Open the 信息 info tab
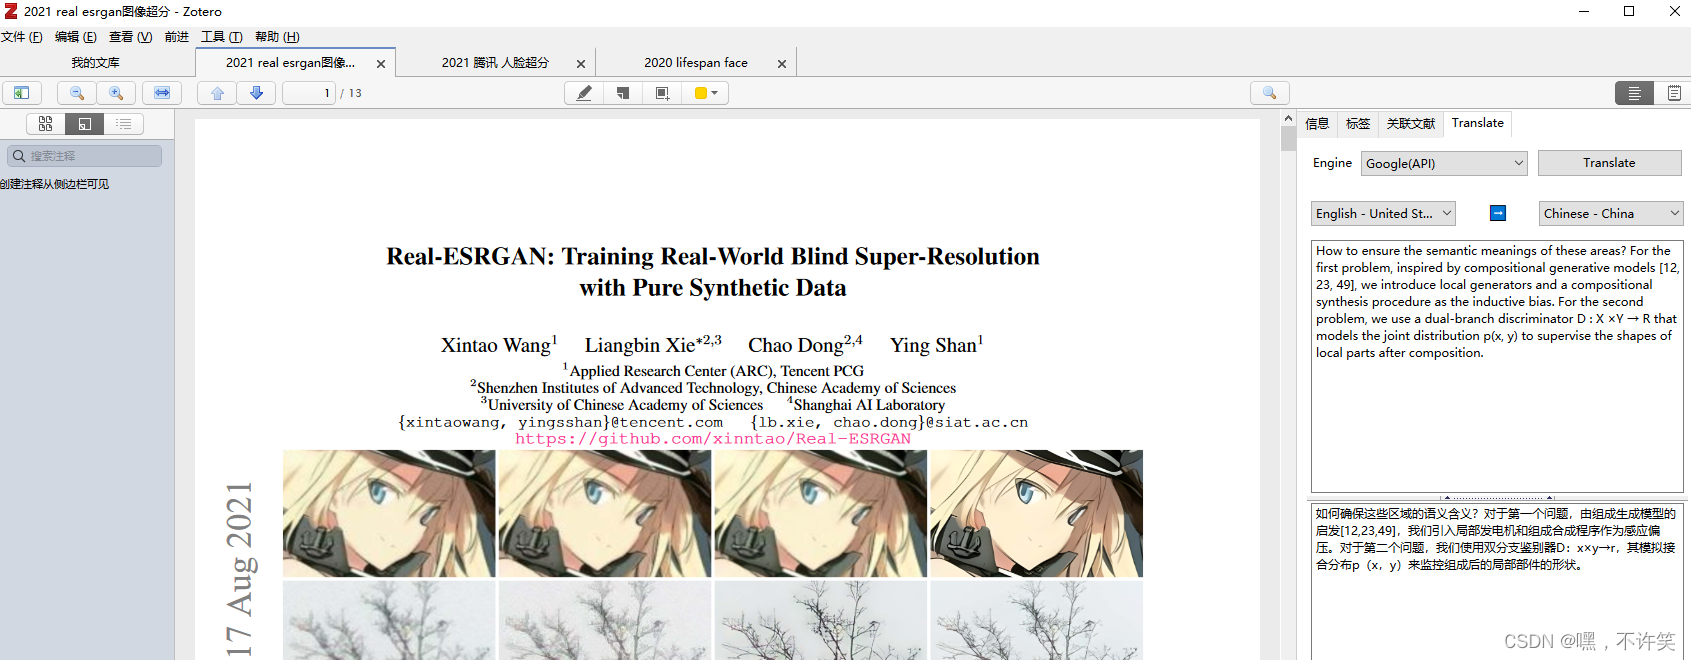Screen dimensions: 1691x660 1317,123
